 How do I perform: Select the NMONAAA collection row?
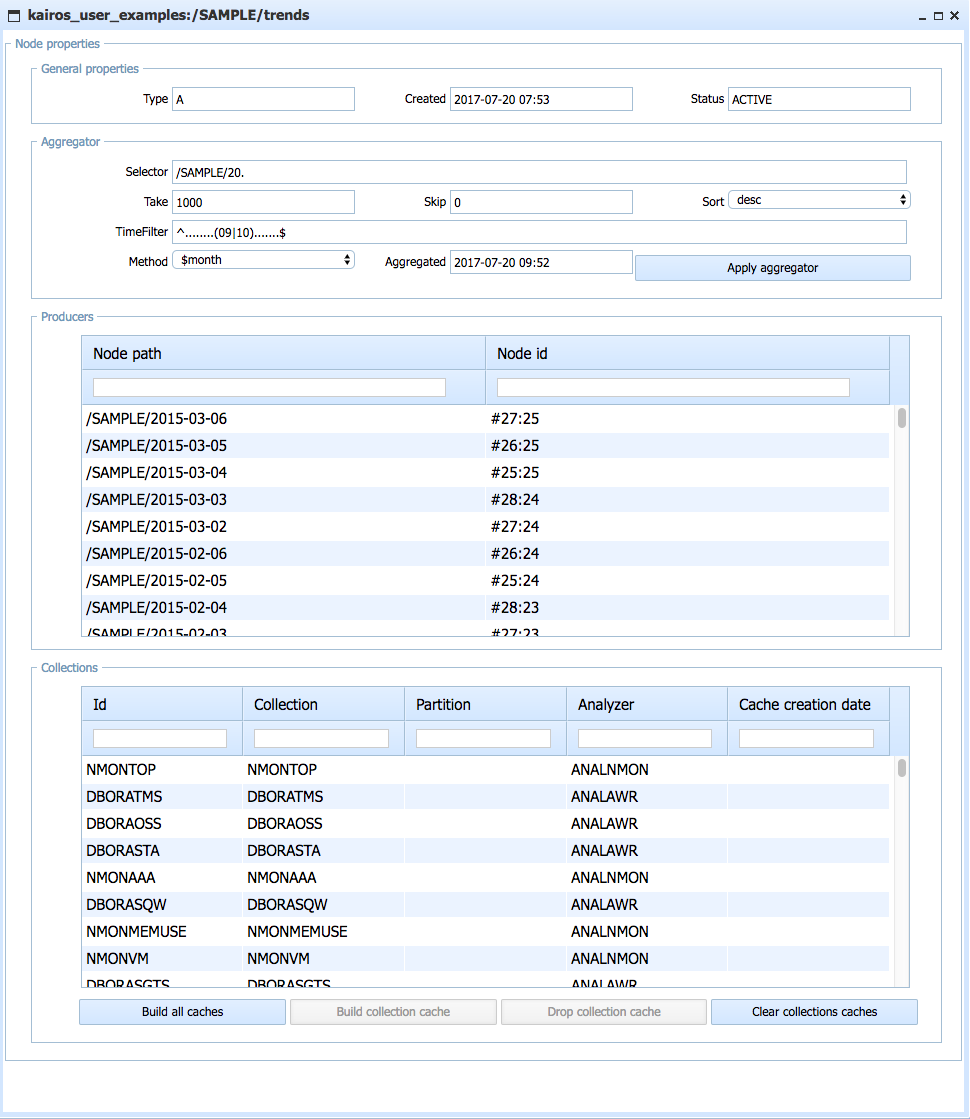tap(485, 878)
